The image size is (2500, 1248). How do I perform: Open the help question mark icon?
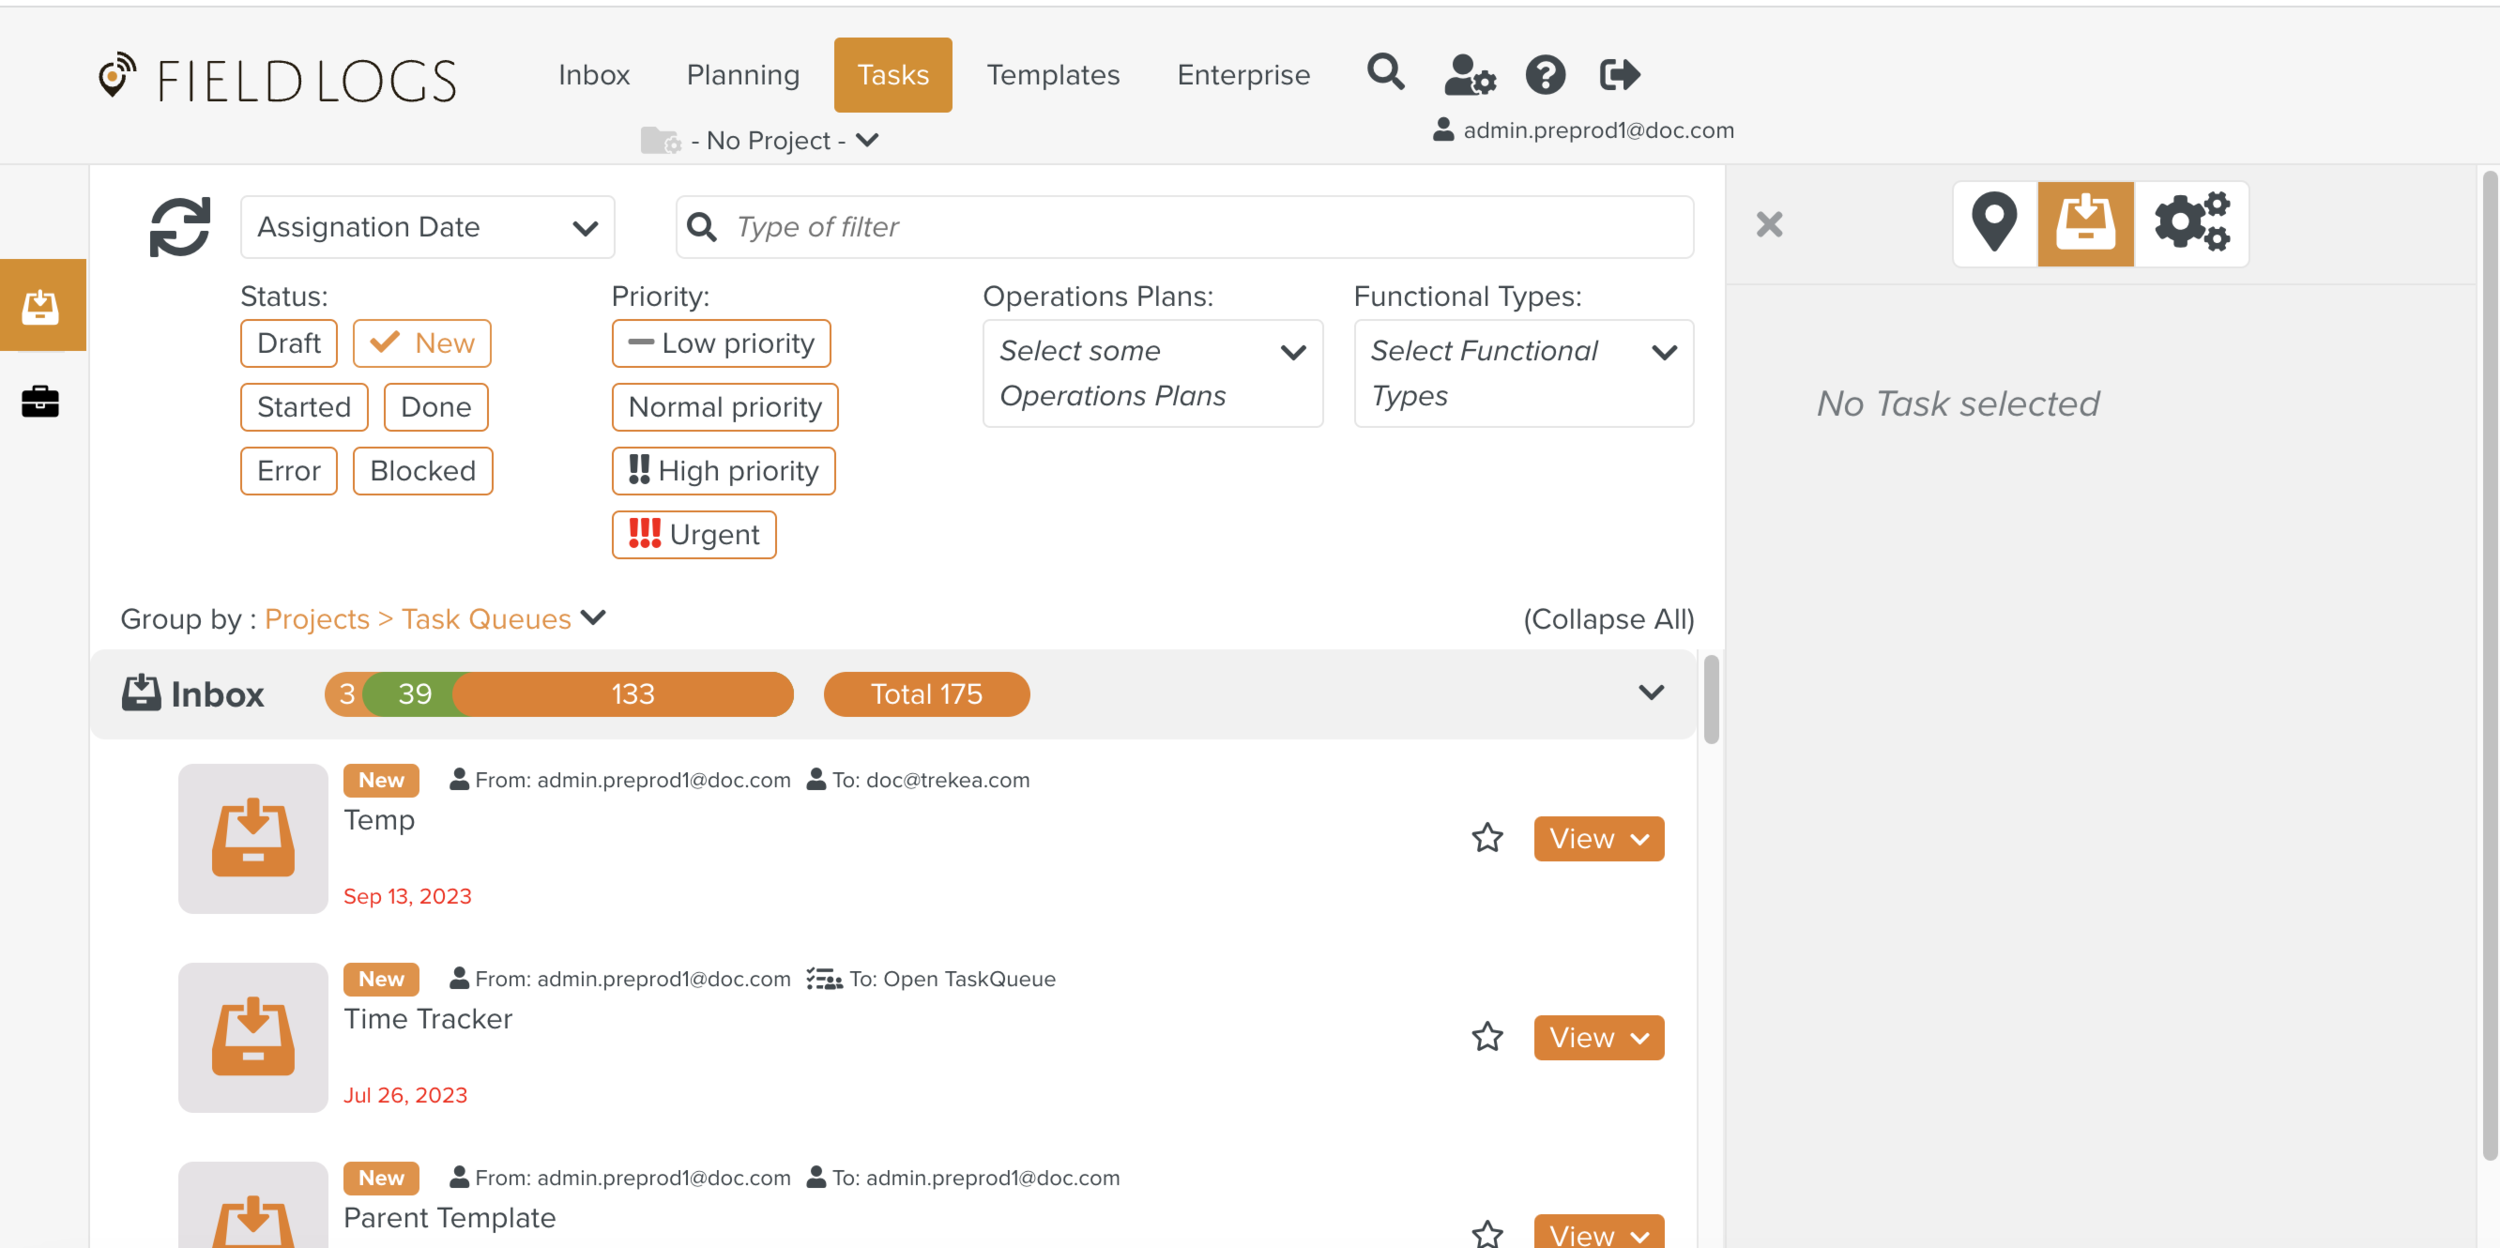(1545, 75)
